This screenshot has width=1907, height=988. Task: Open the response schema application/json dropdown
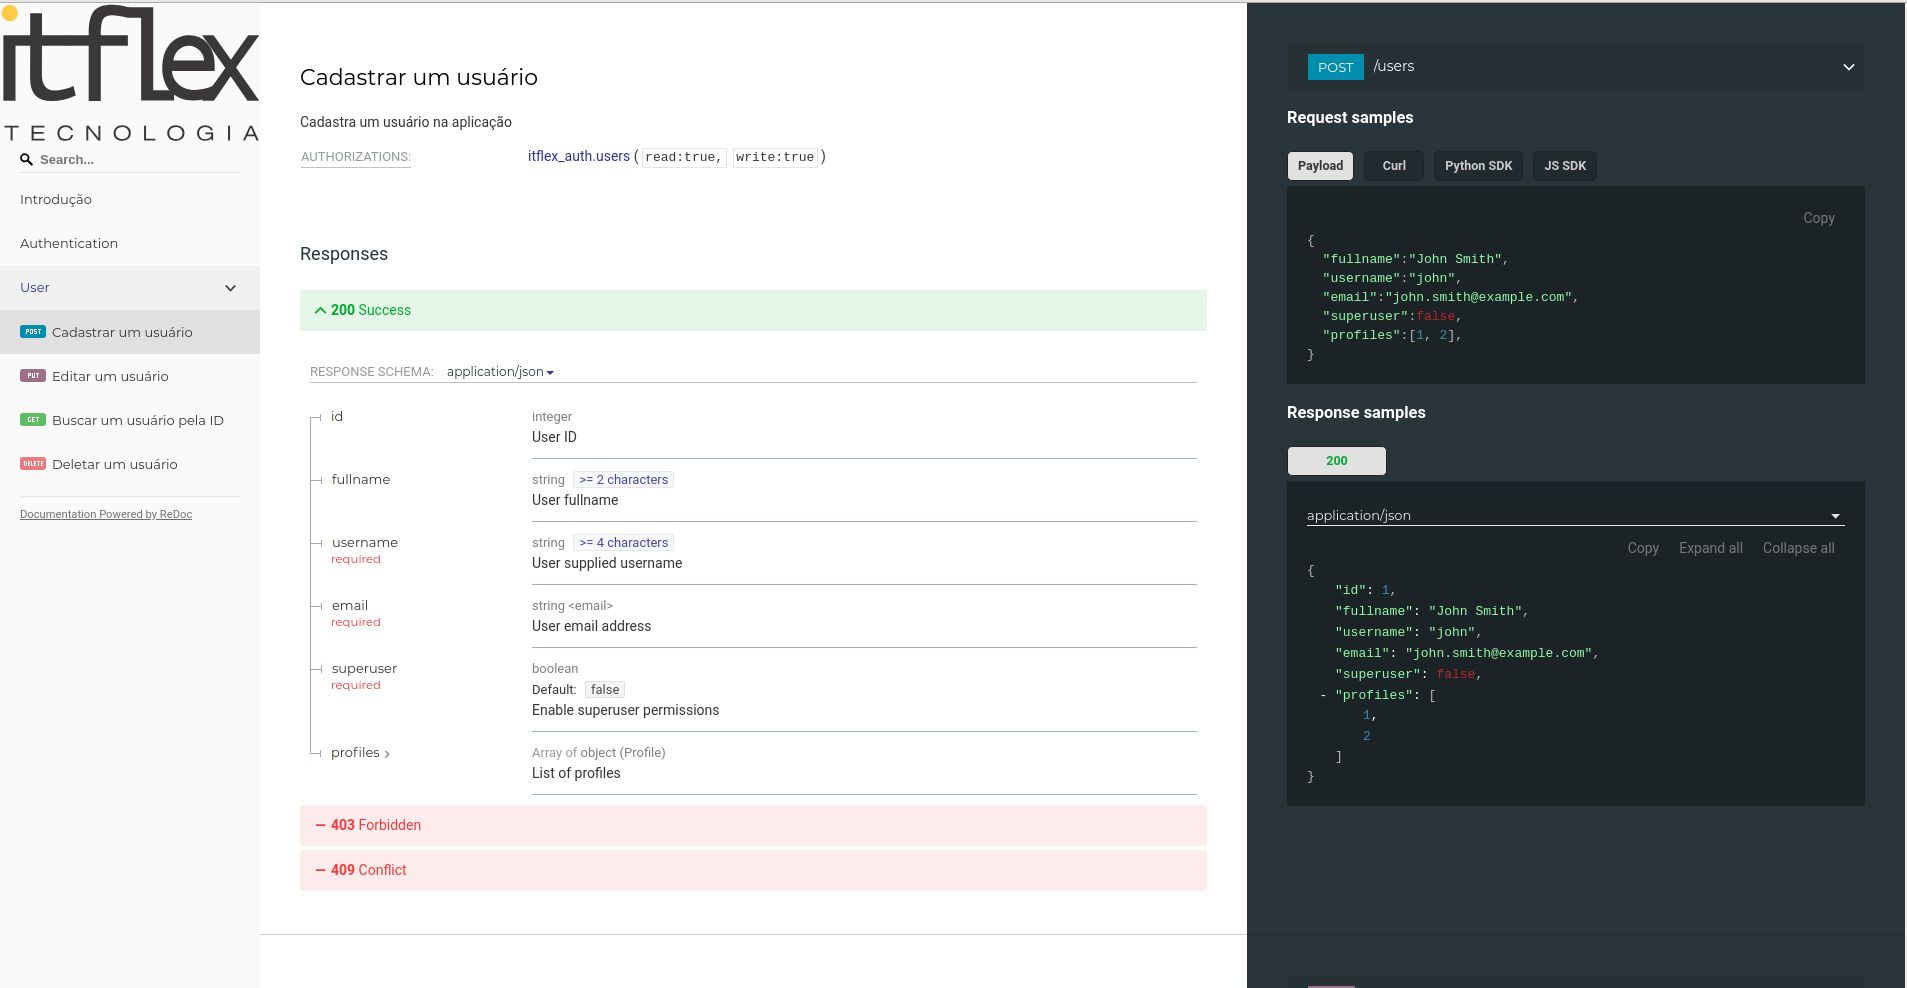pos(500,372)
